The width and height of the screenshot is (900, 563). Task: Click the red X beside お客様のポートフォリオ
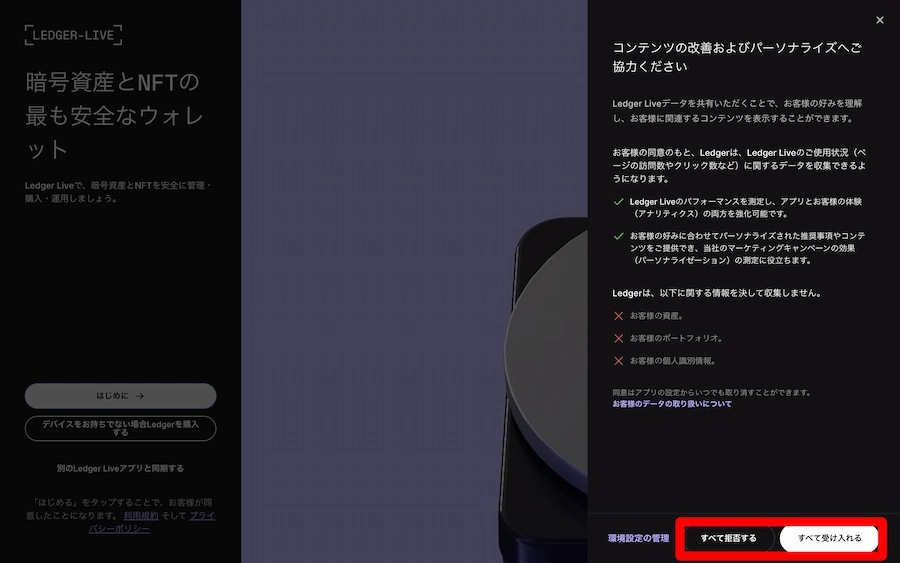619,338
